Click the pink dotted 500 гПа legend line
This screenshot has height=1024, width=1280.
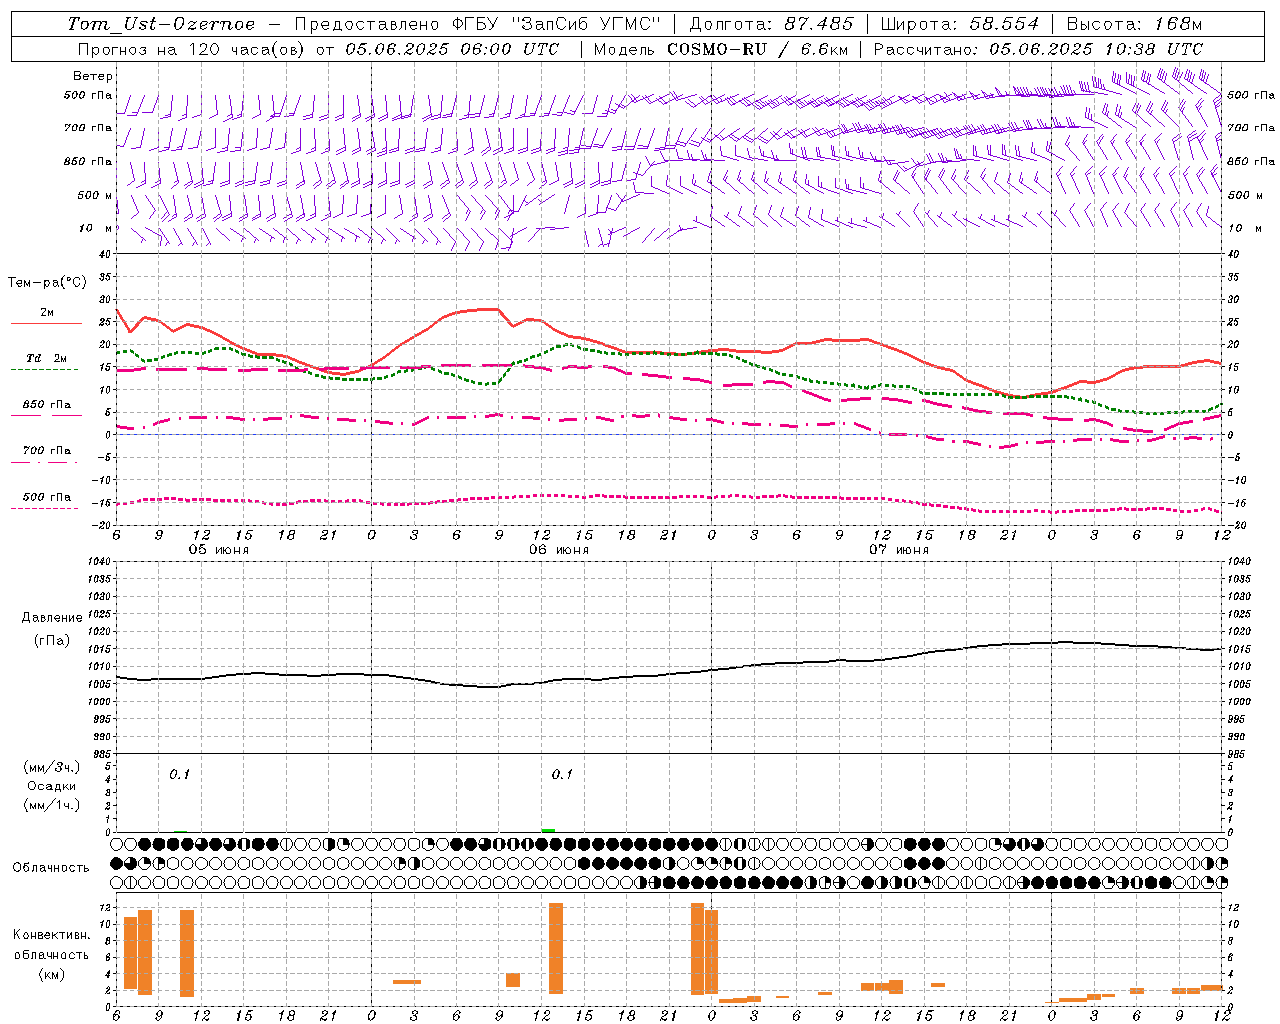45,508
